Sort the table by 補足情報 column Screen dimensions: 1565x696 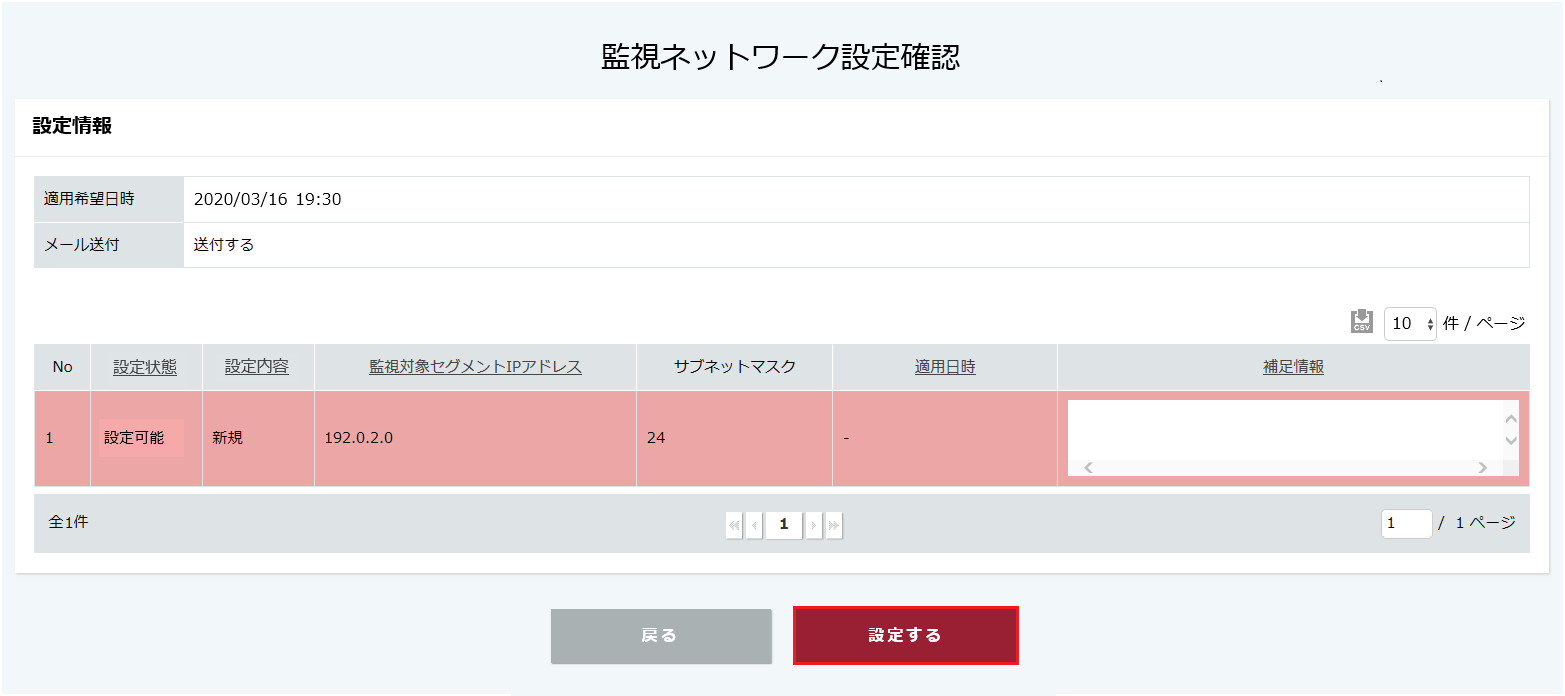tap(1293, 367)
